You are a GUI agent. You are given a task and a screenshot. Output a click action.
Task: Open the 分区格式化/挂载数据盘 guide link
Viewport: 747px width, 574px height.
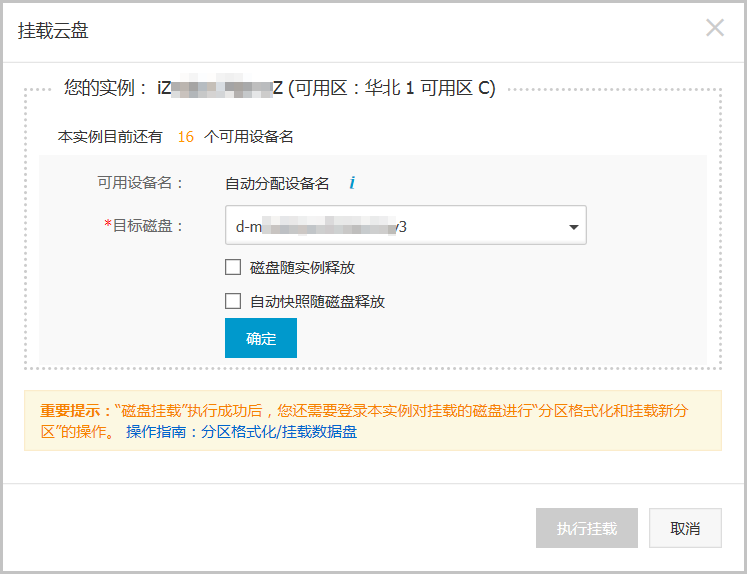(279, 432)
